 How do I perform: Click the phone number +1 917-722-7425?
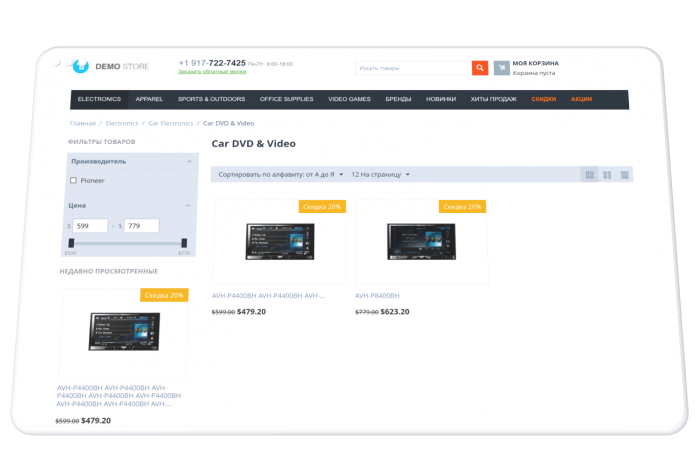point(212,63)
